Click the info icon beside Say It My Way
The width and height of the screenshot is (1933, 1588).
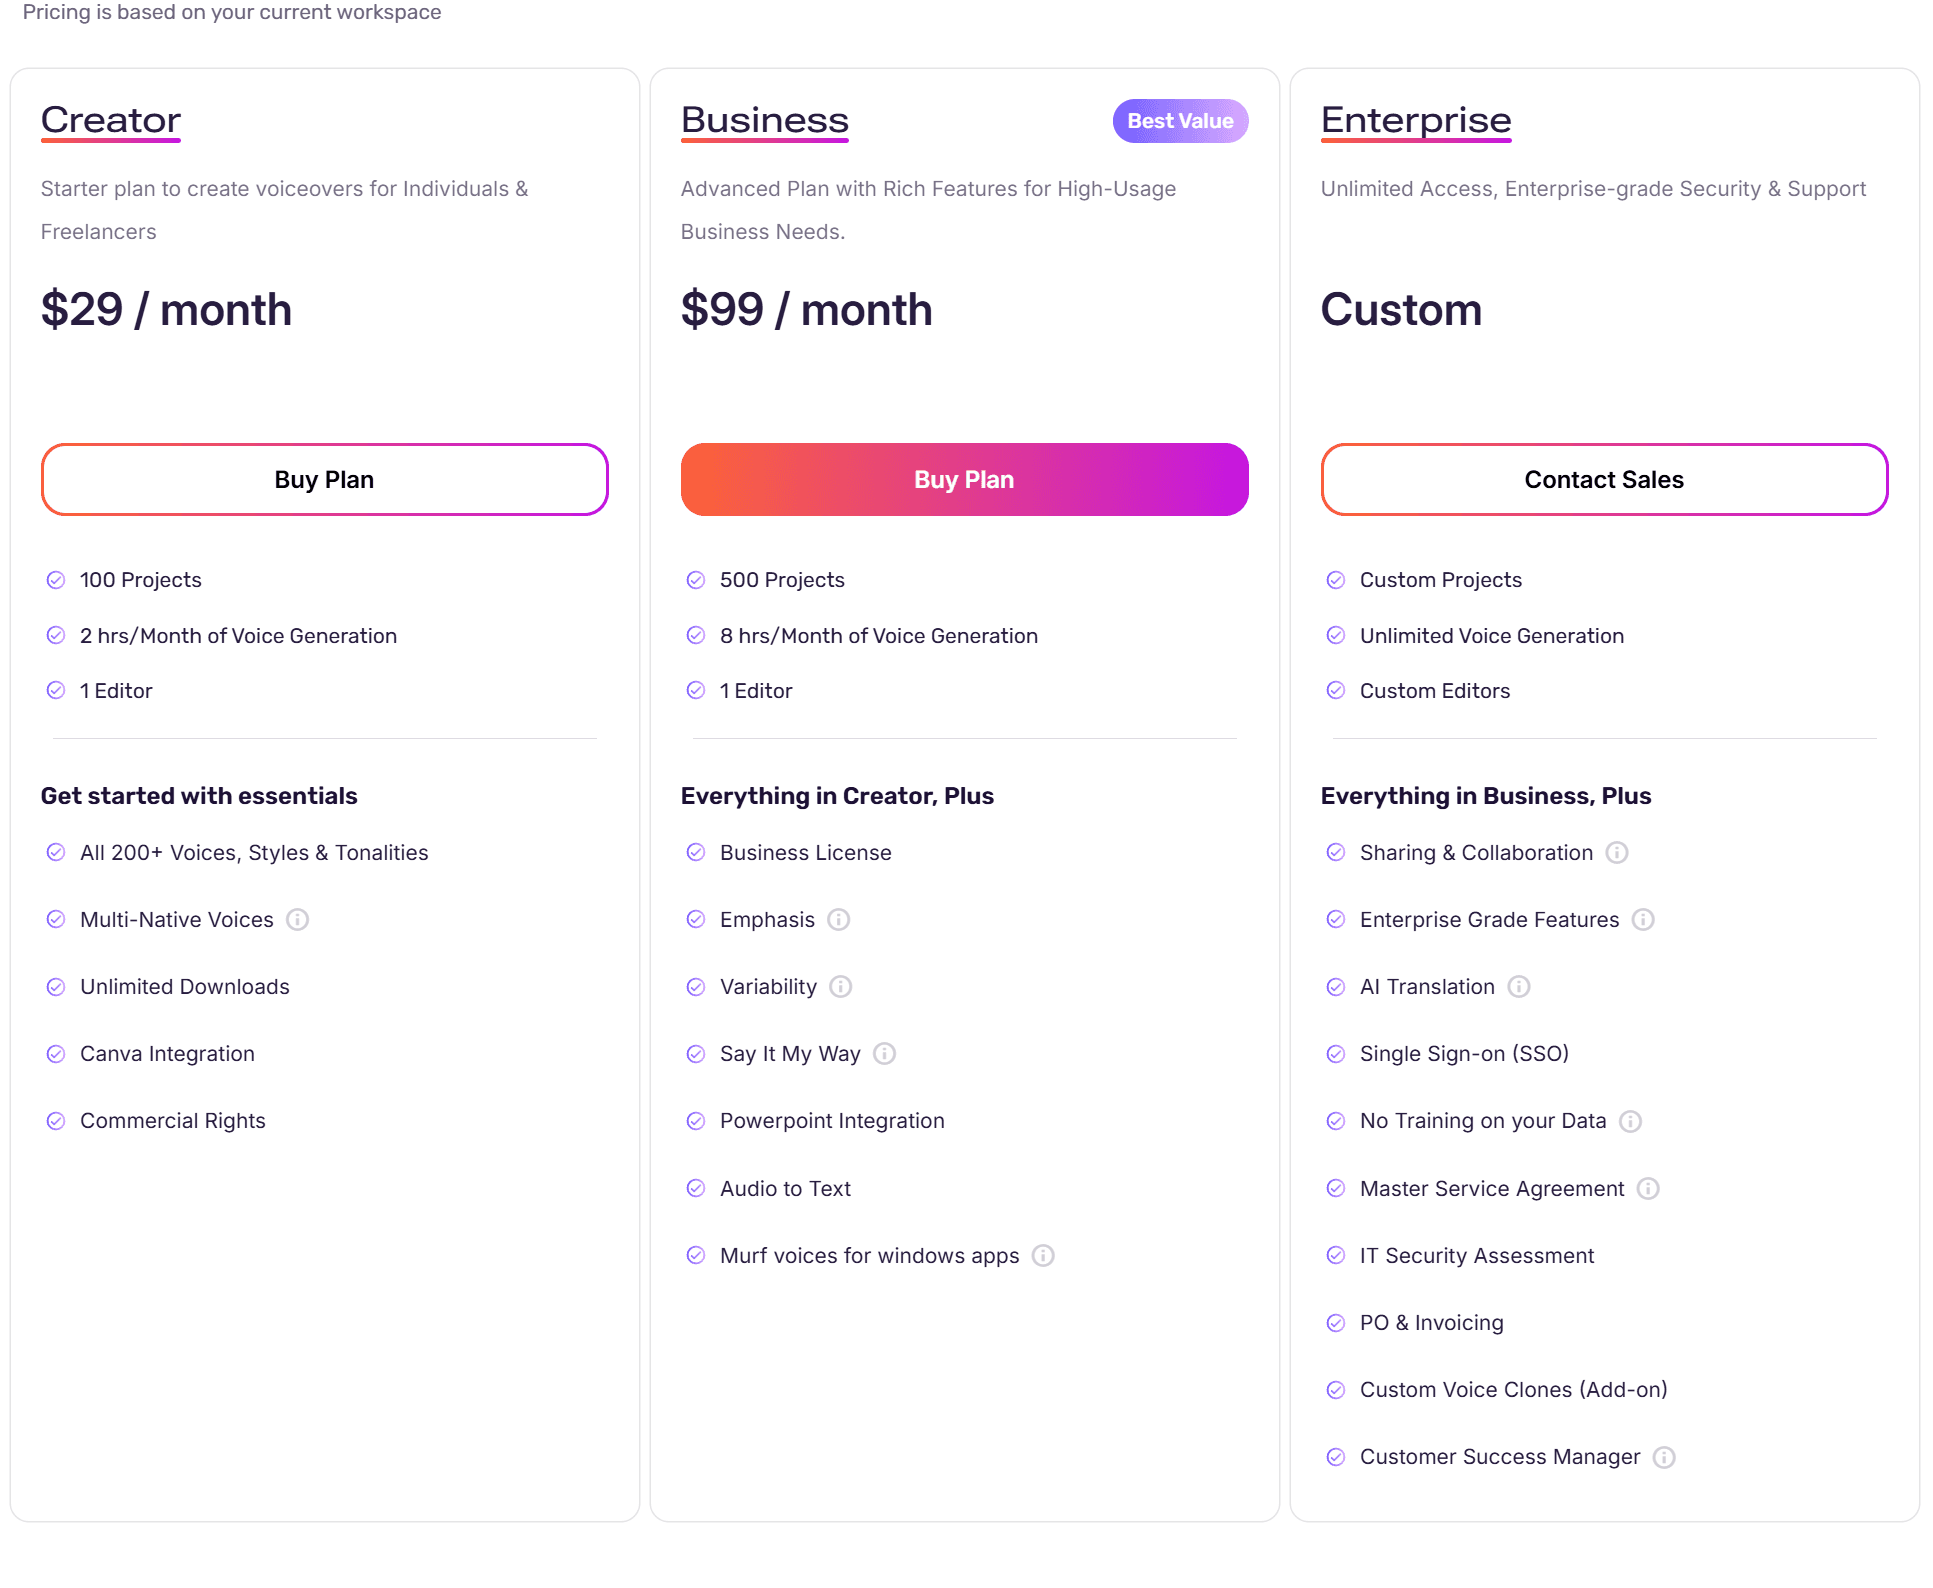pyautogui.click(x=884, y=1053)
